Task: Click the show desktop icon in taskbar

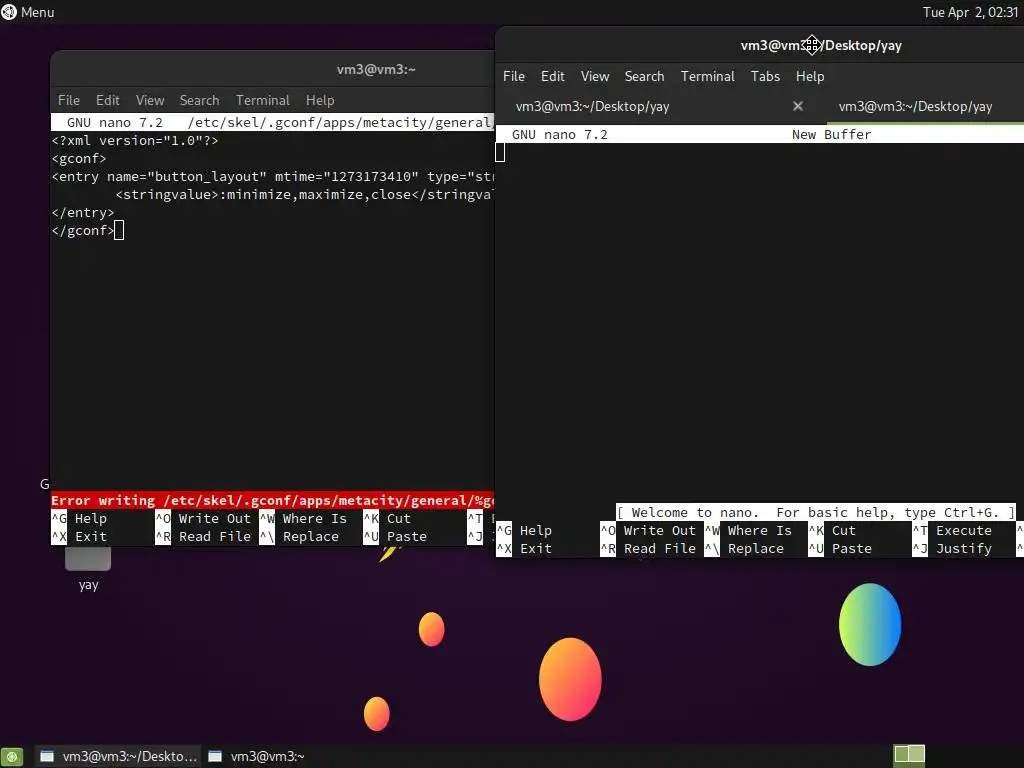Action: (x=12, y=756)
